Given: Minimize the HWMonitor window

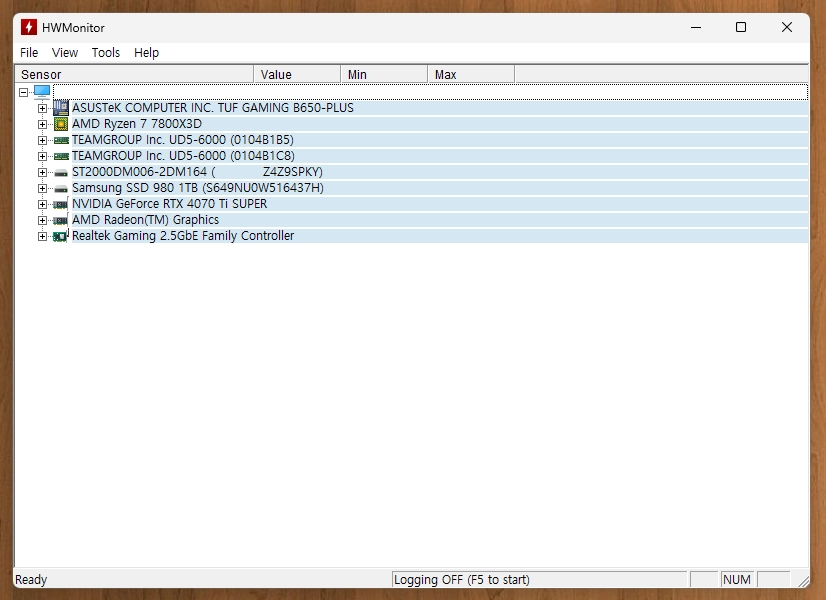Looking at the screenshot, I should pyautogui.click(x=696, y=27).
